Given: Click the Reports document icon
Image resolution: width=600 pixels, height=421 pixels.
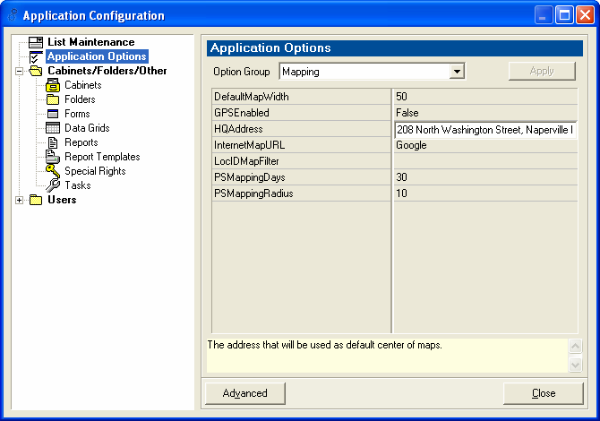Looking at the screenshot, I should pyautogui.click(x=53, y=142).
